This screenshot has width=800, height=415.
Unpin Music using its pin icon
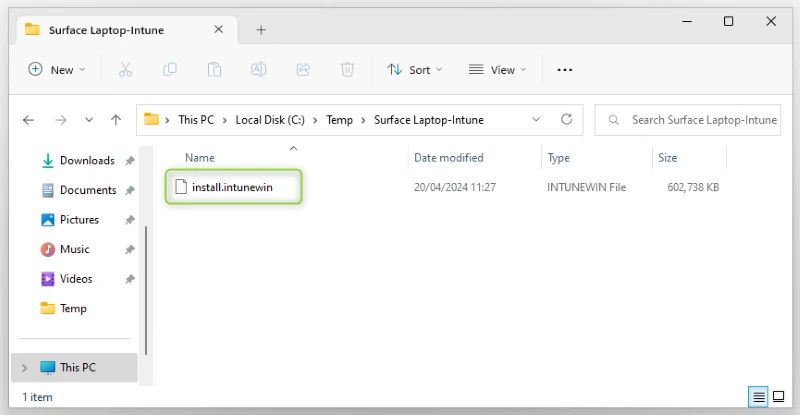point(130,250)
